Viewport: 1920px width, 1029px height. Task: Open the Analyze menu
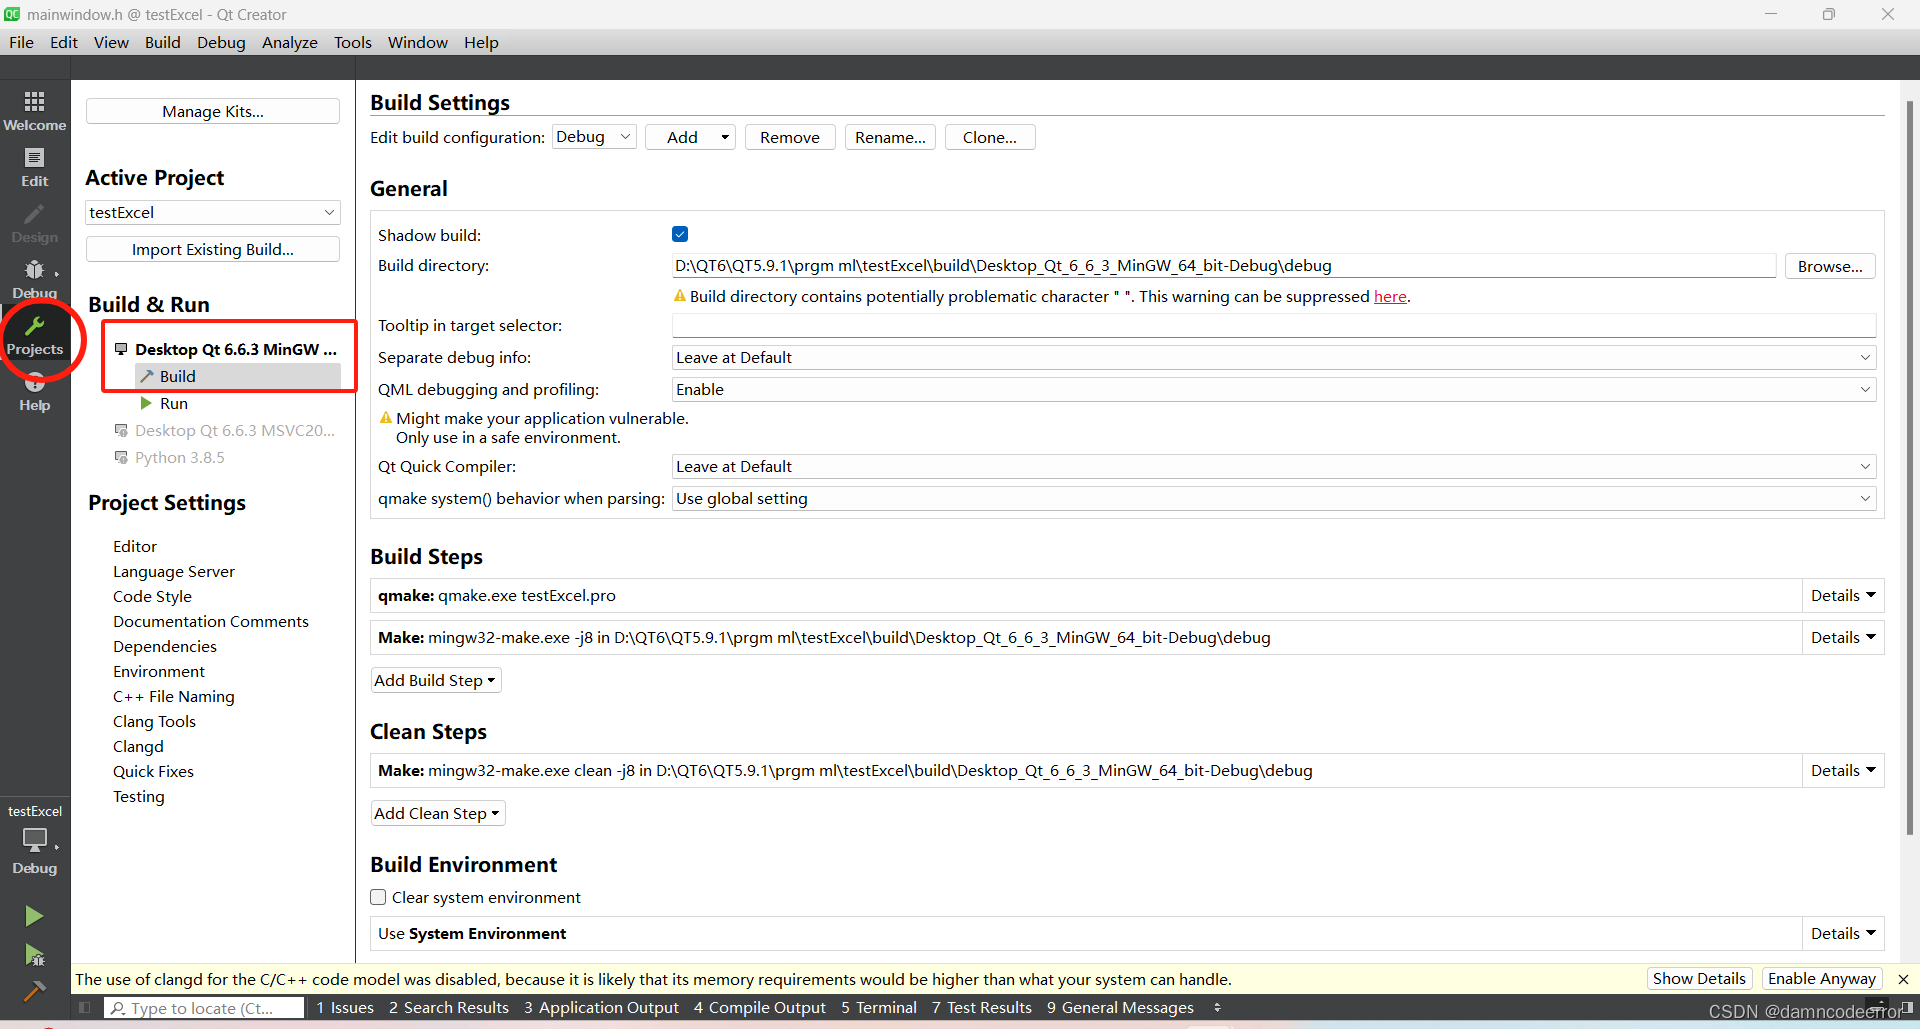(x=290, y=42)
